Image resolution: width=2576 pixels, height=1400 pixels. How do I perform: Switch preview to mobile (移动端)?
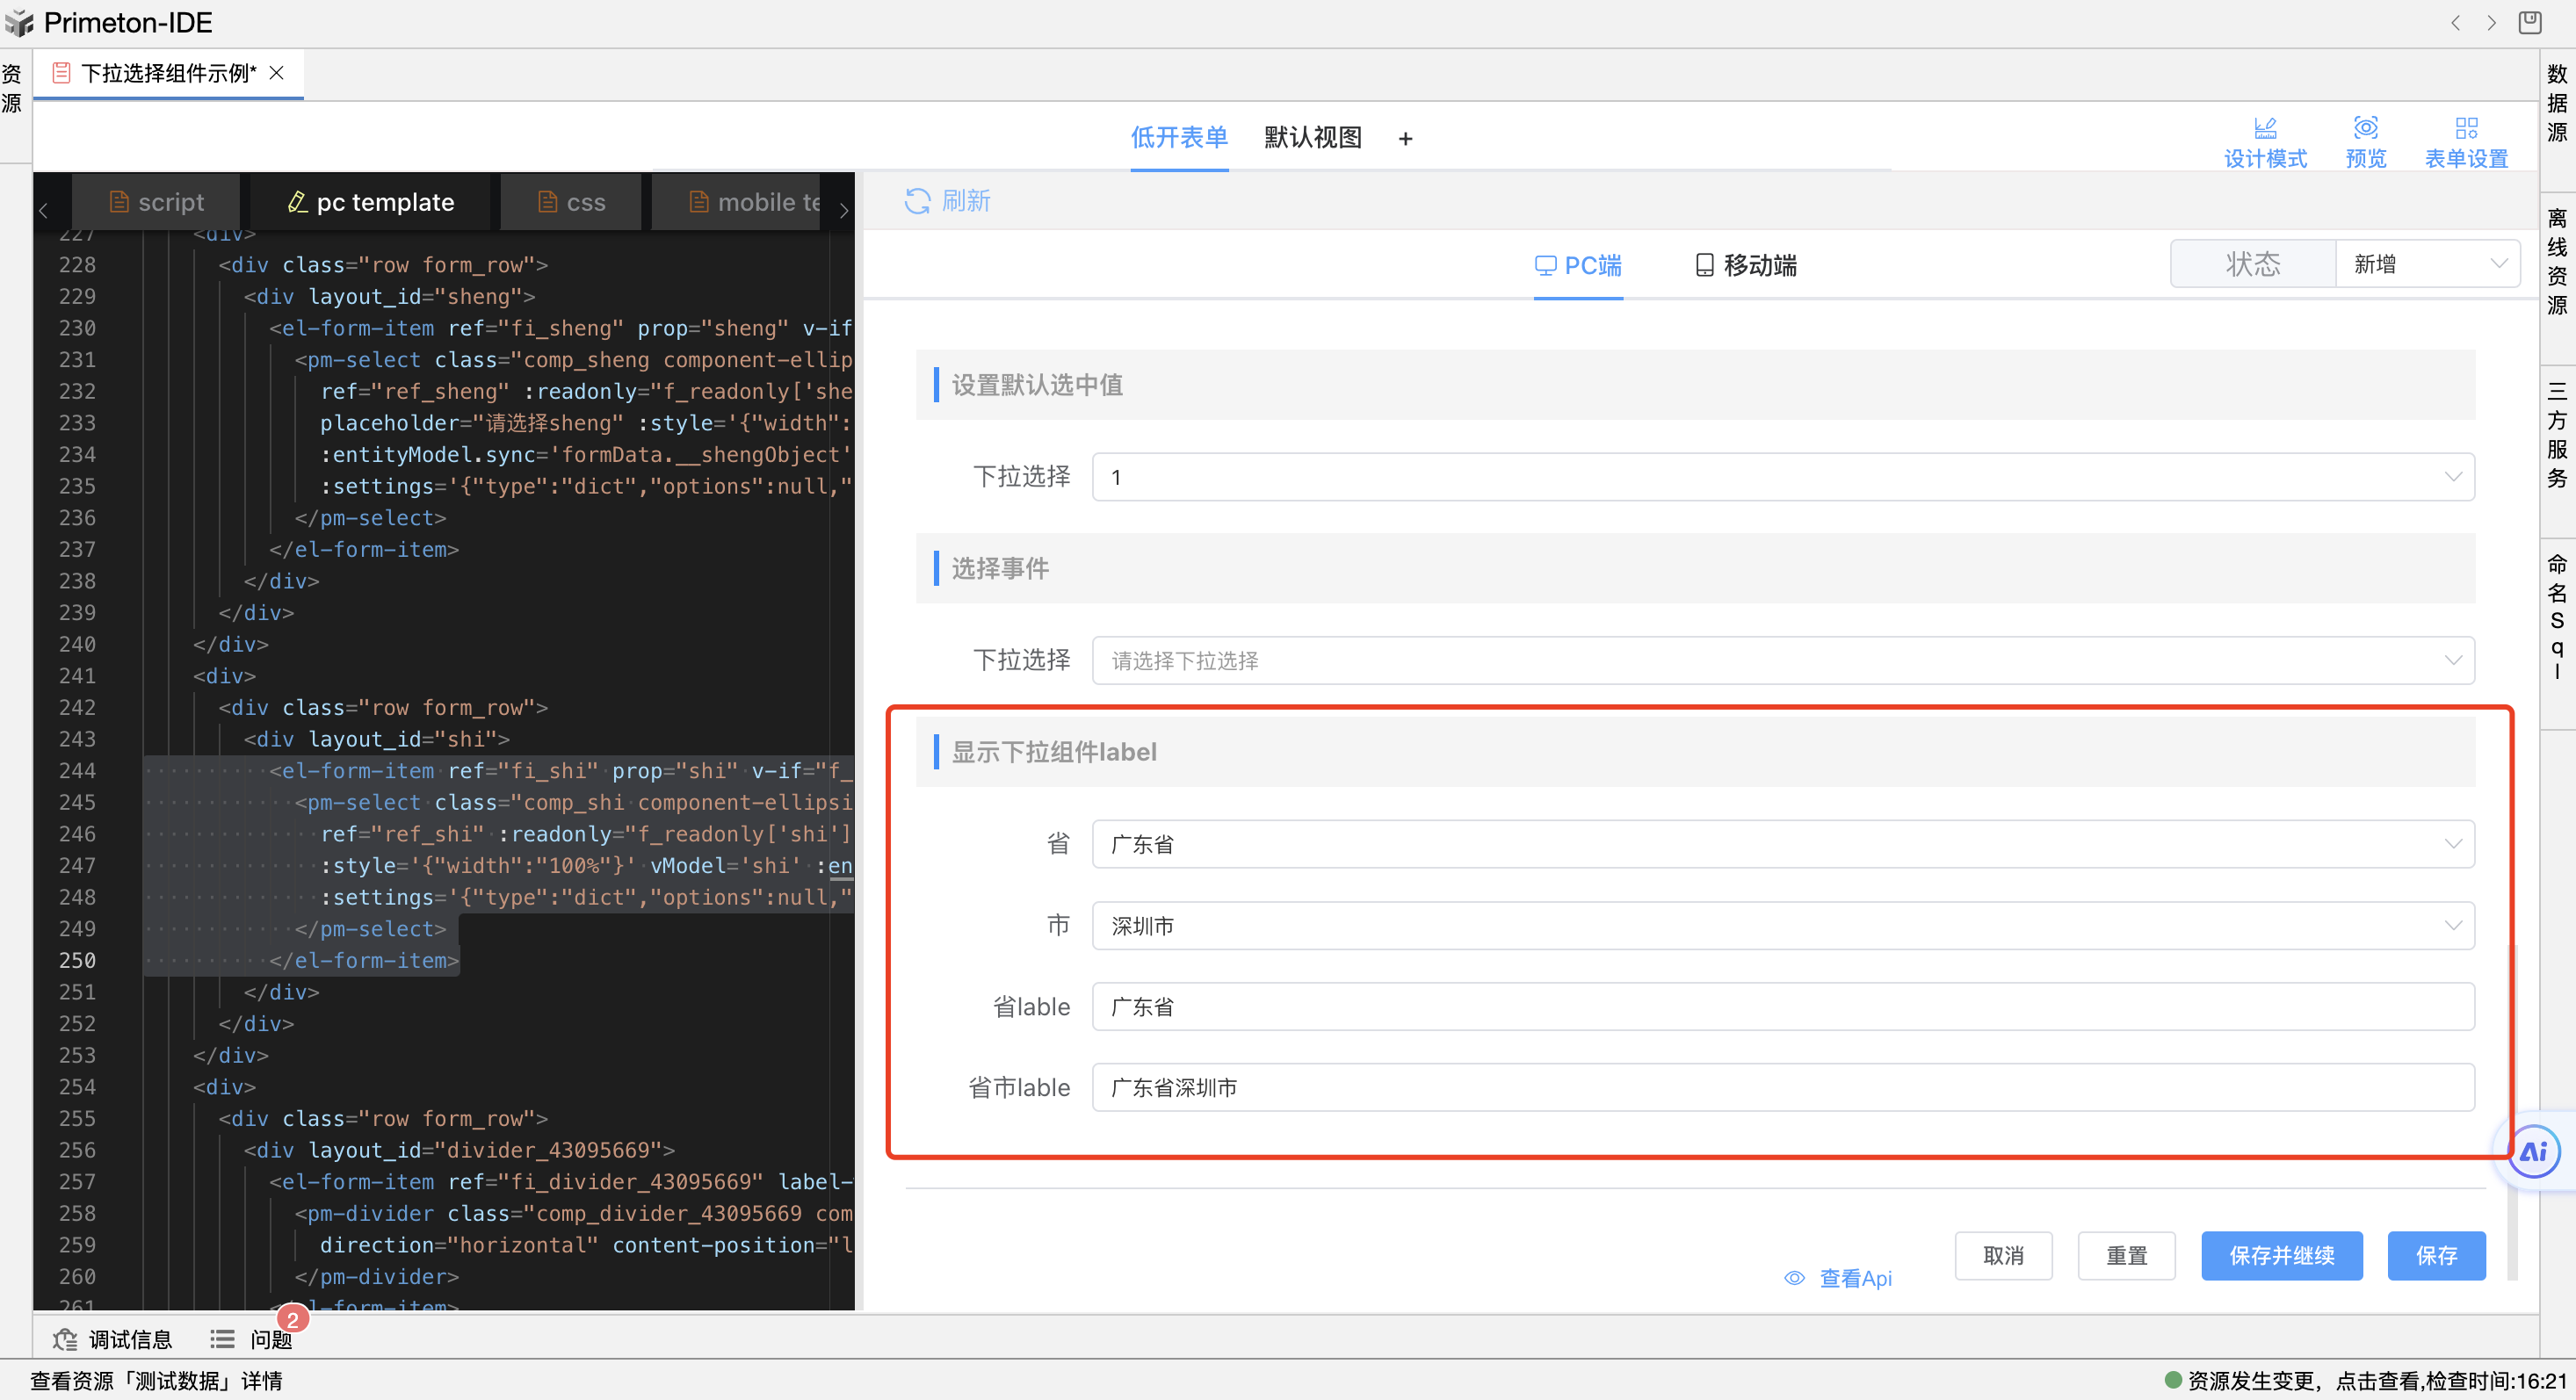(x=1746, y=265)
